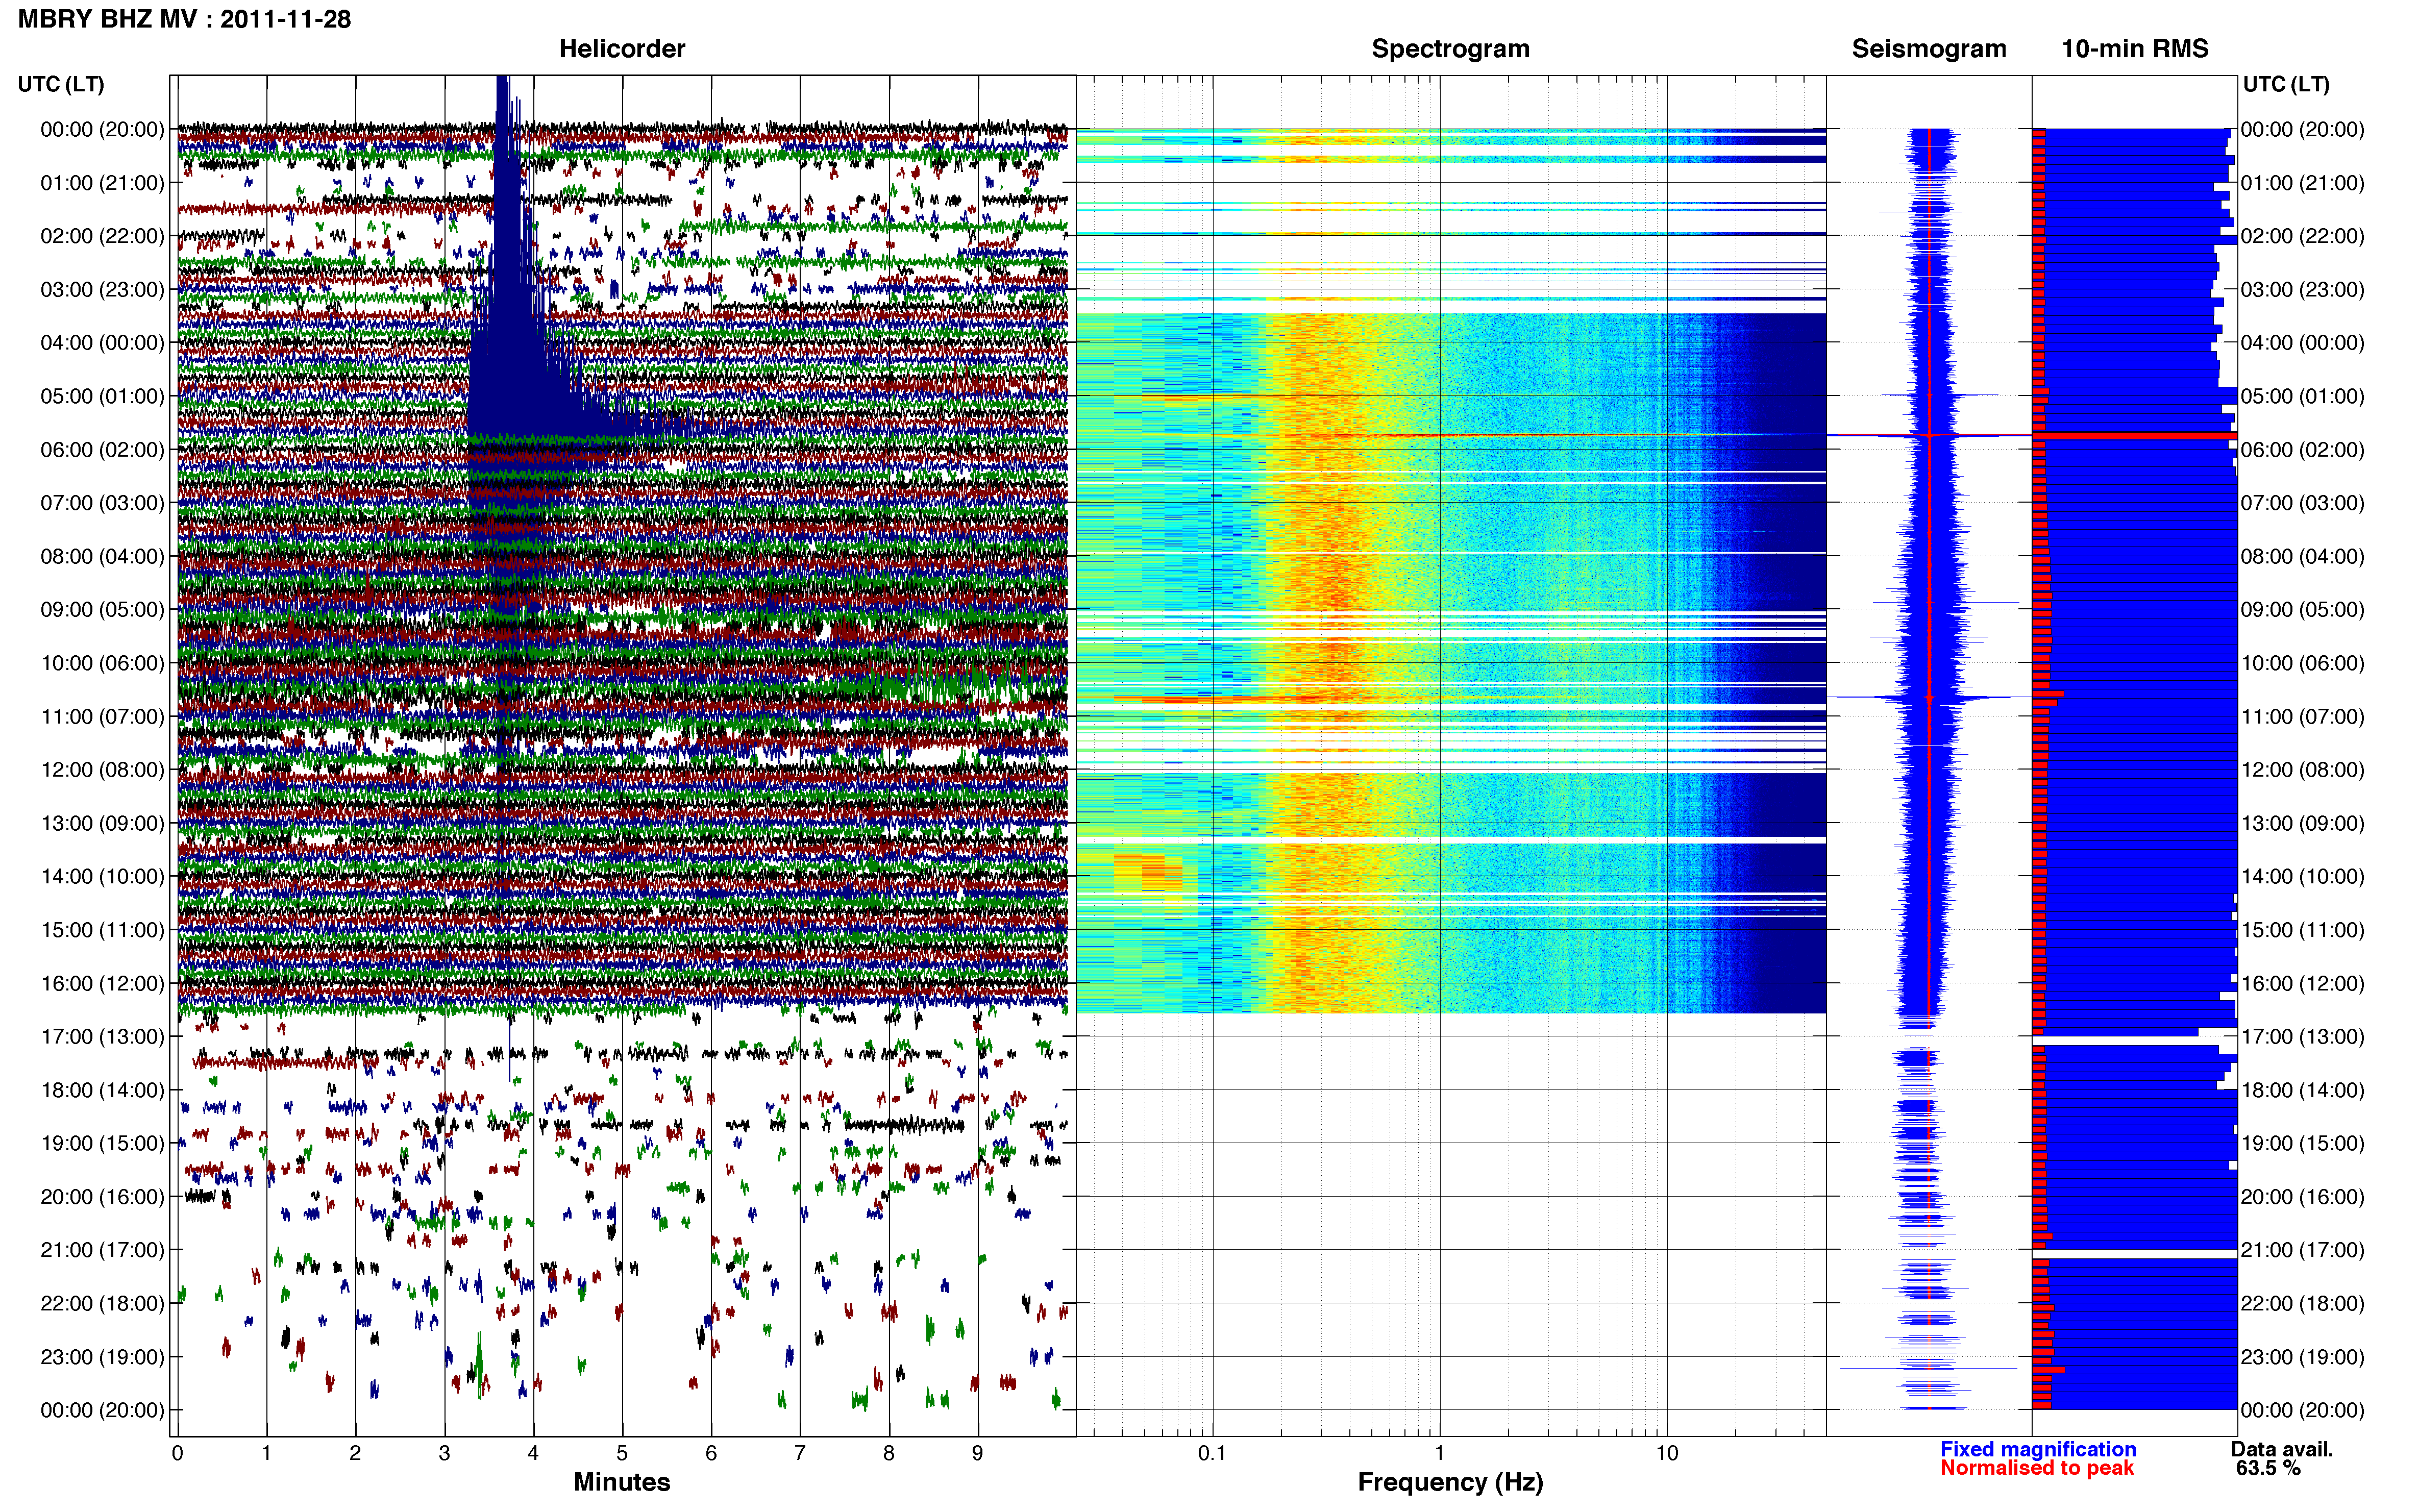Screen dimensions: 2419x1512
Task: Click left time label '04:00 (00:00)'
Action: (x=102, y=343)
